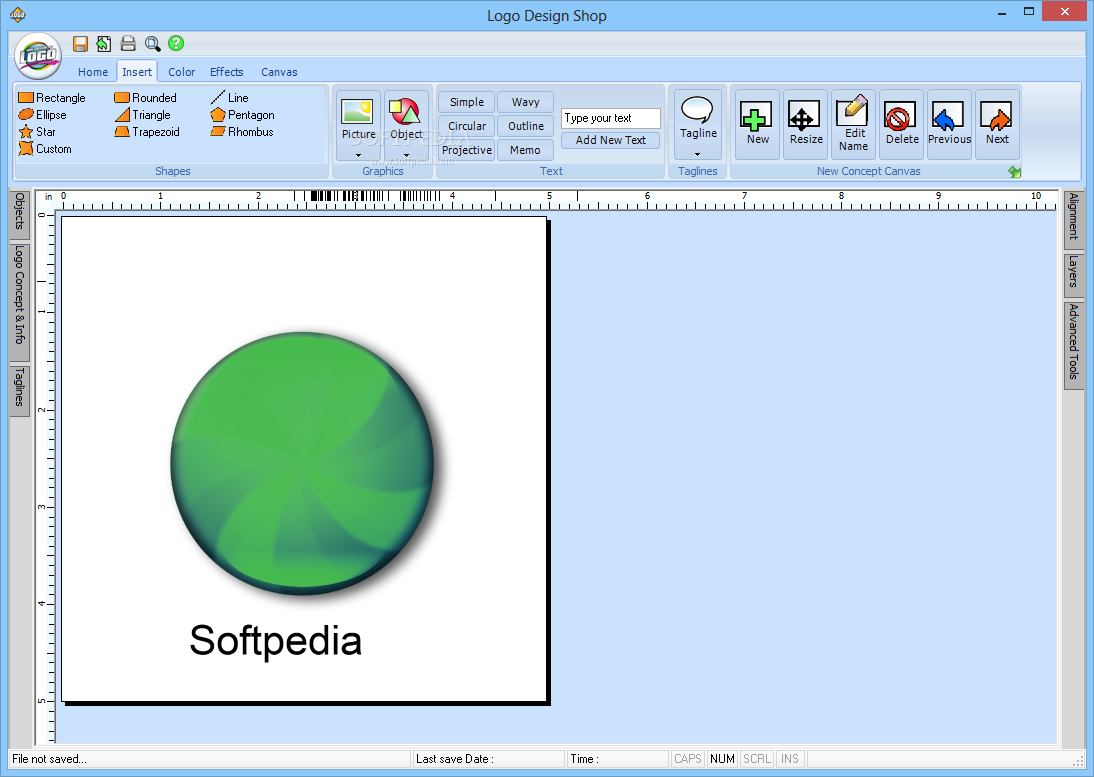Click Edit Name for concept canvas
The width and height of the screenshot is (1094, 777).
tap(853, 124)
